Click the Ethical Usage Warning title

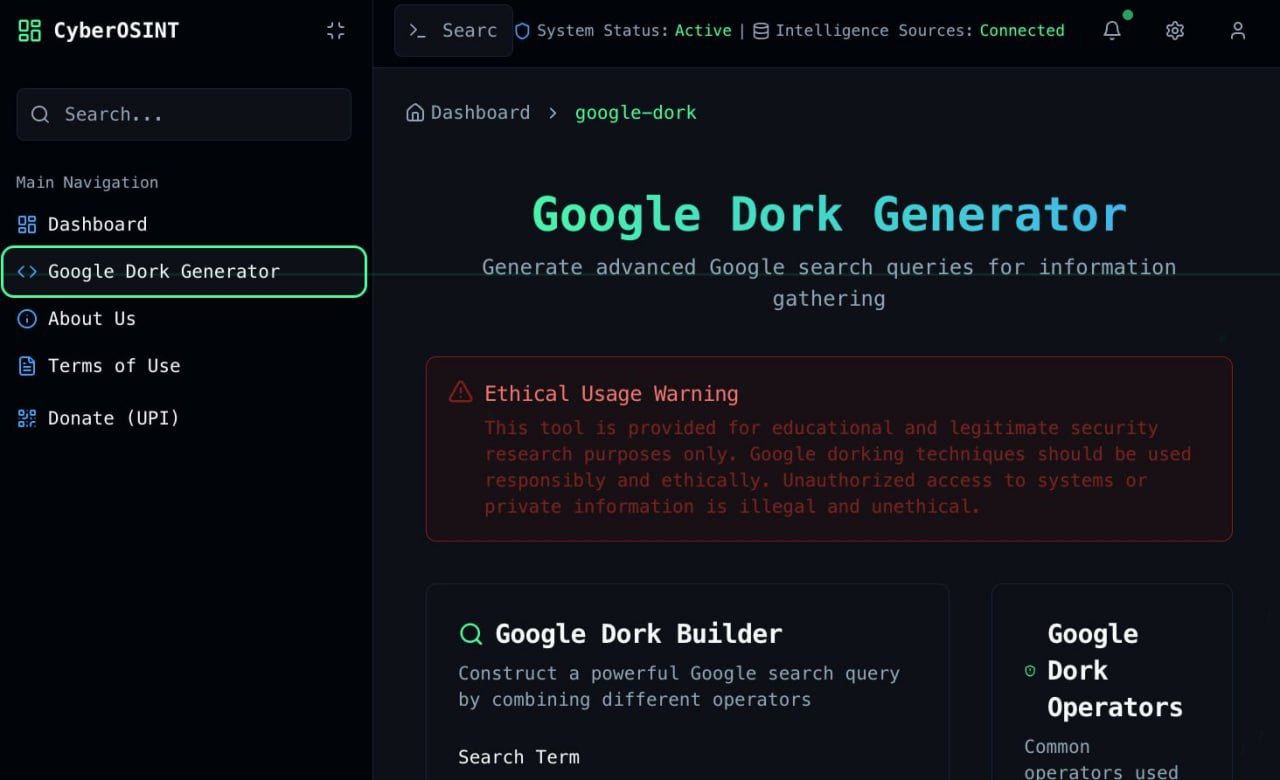pyautogui.click(x=611, y=393)
